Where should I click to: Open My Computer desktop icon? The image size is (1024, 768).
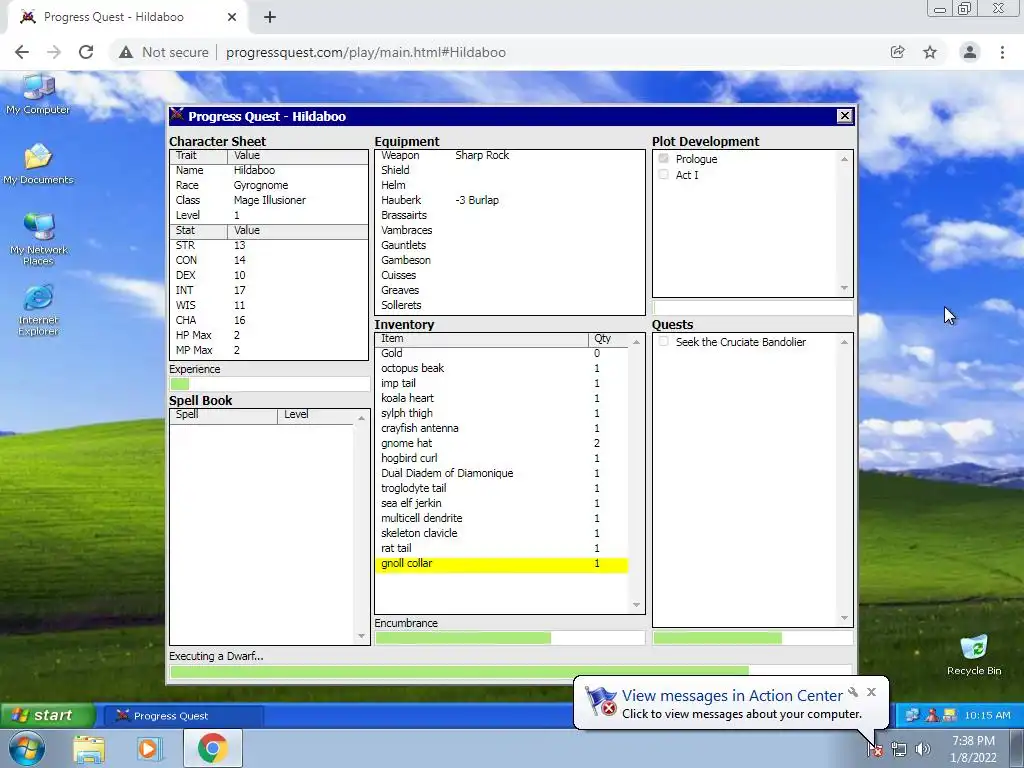[39, 95]
